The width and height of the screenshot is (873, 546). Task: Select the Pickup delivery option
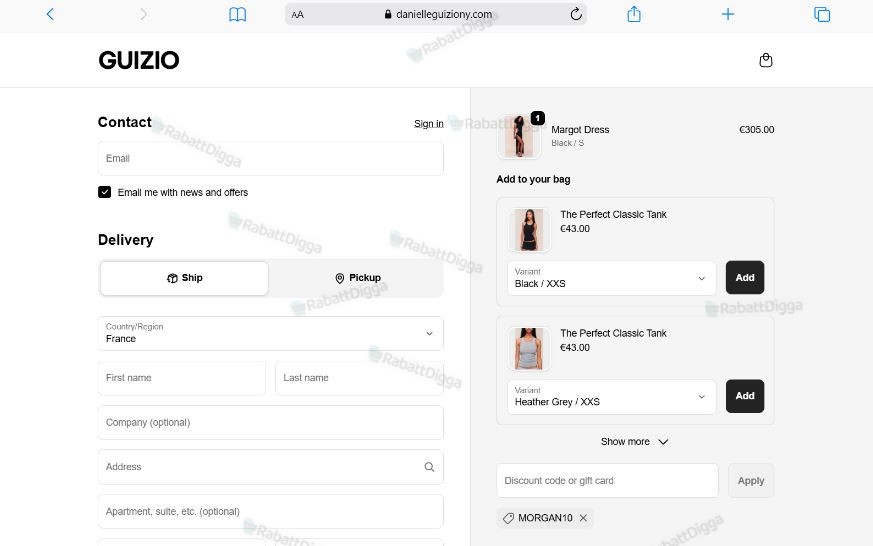coord(358,278)
